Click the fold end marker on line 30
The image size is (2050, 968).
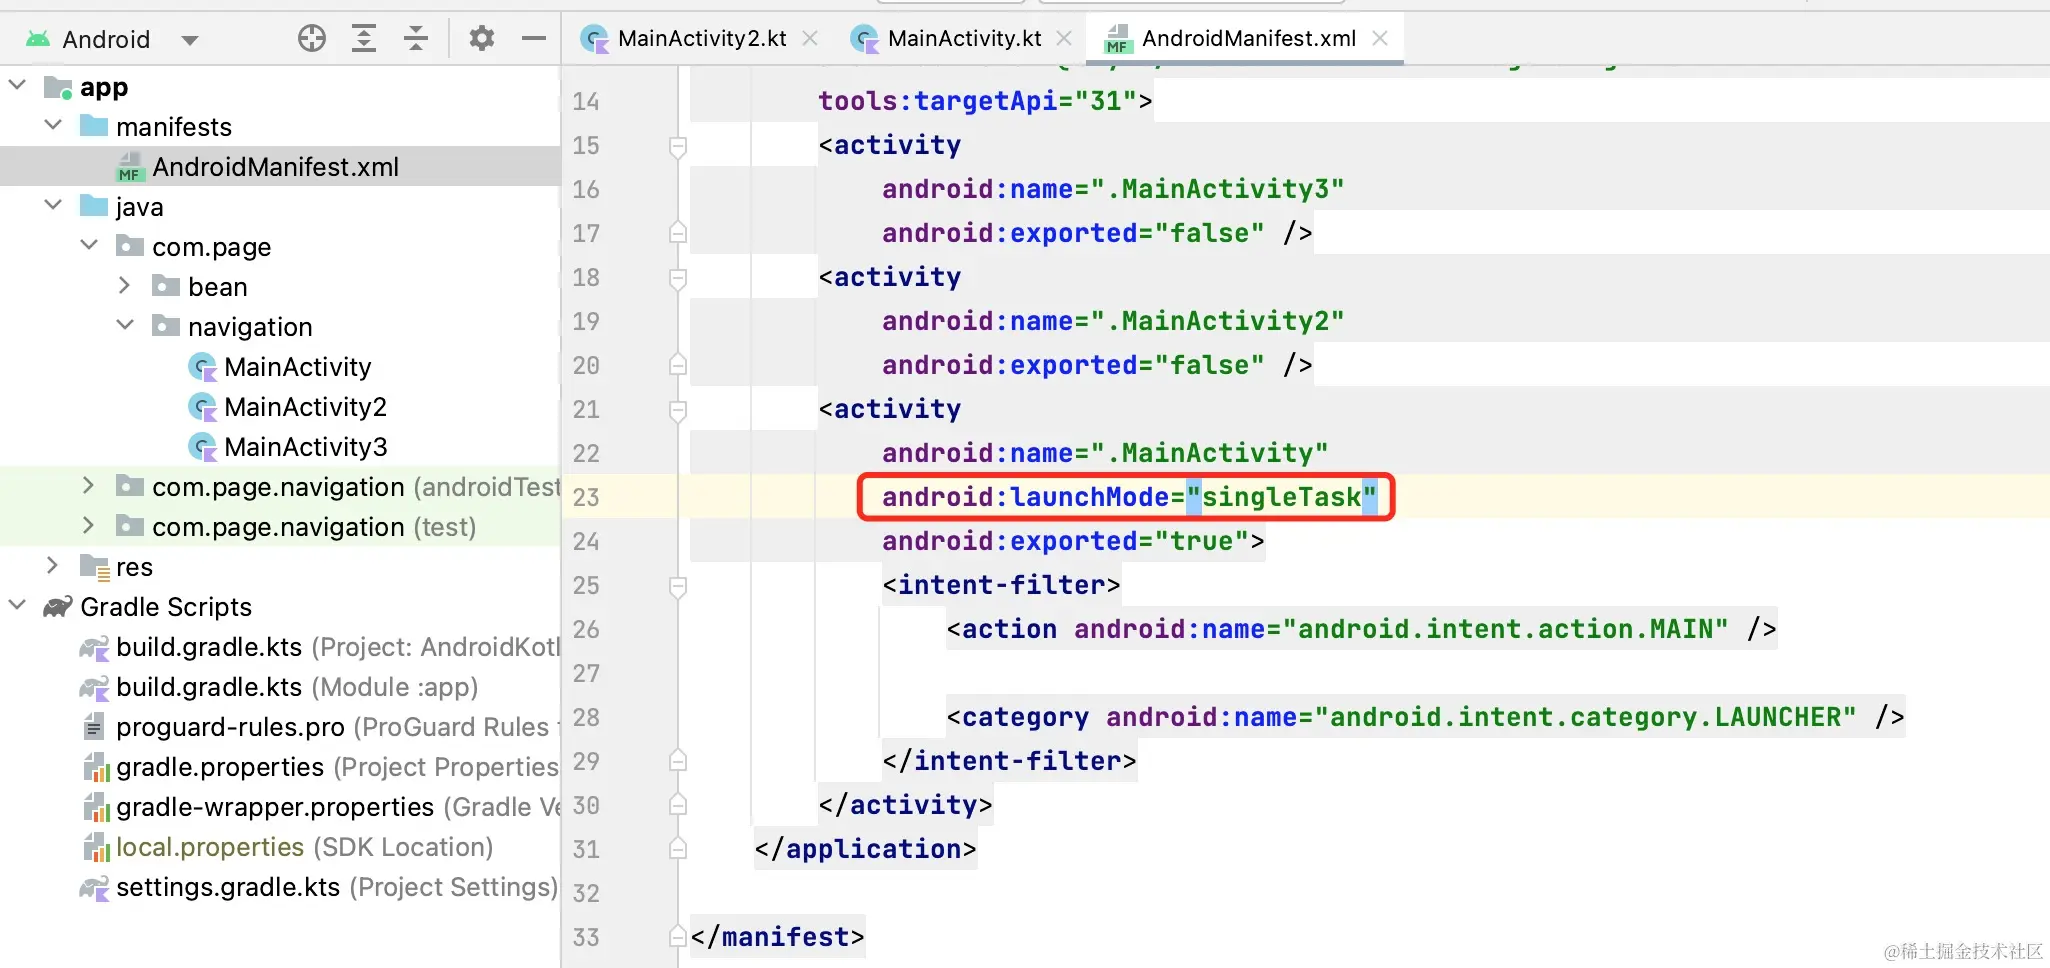coord(677,804)
